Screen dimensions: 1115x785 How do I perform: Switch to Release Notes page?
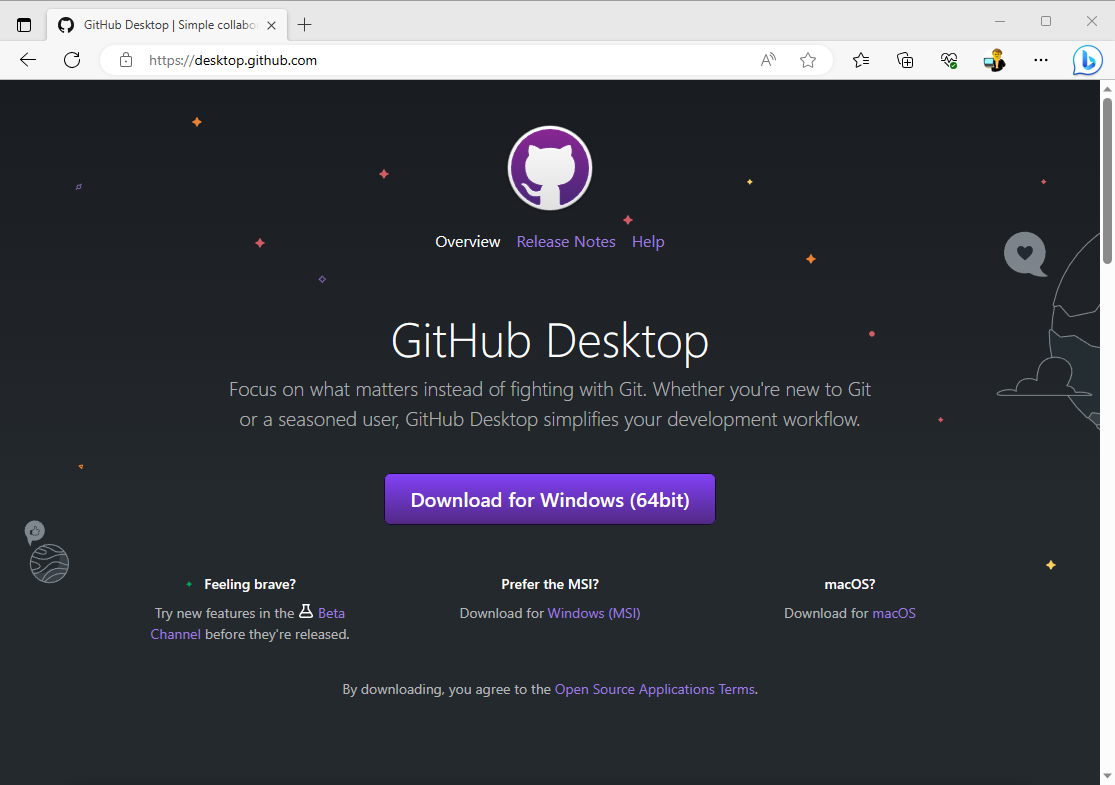566,242
